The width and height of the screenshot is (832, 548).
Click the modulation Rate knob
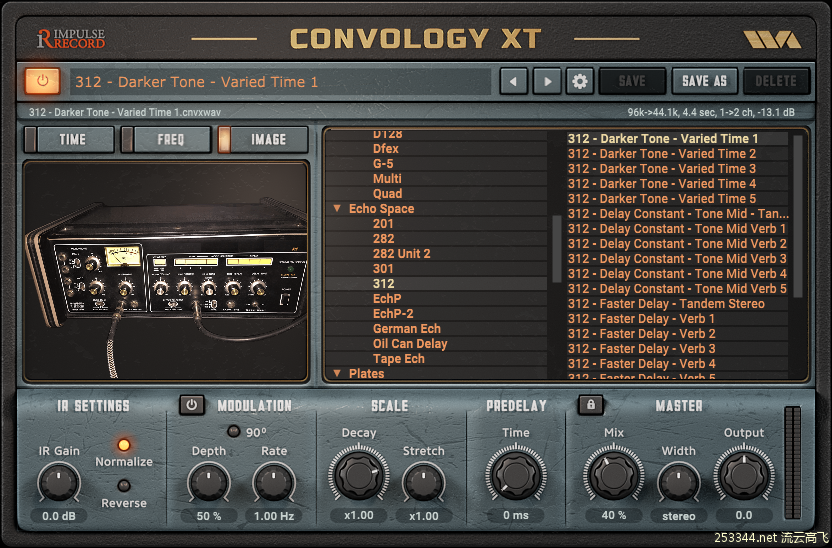pyautogui.click(x=274, y=482)
